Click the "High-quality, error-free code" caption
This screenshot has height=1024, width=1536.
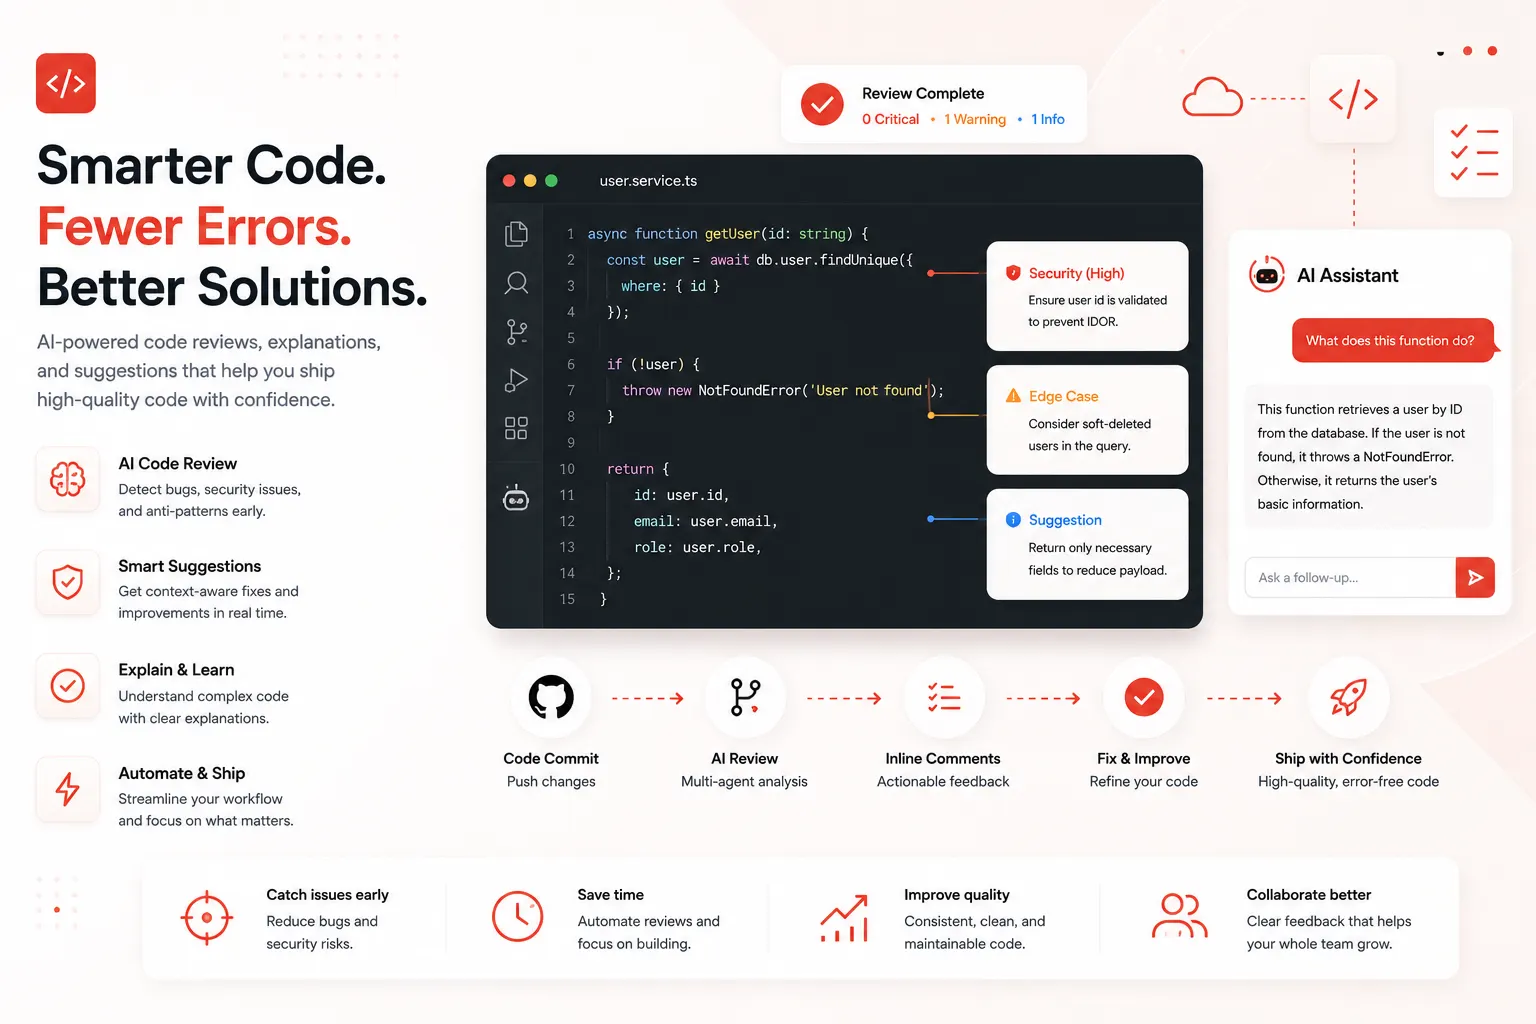[1348, 781]
